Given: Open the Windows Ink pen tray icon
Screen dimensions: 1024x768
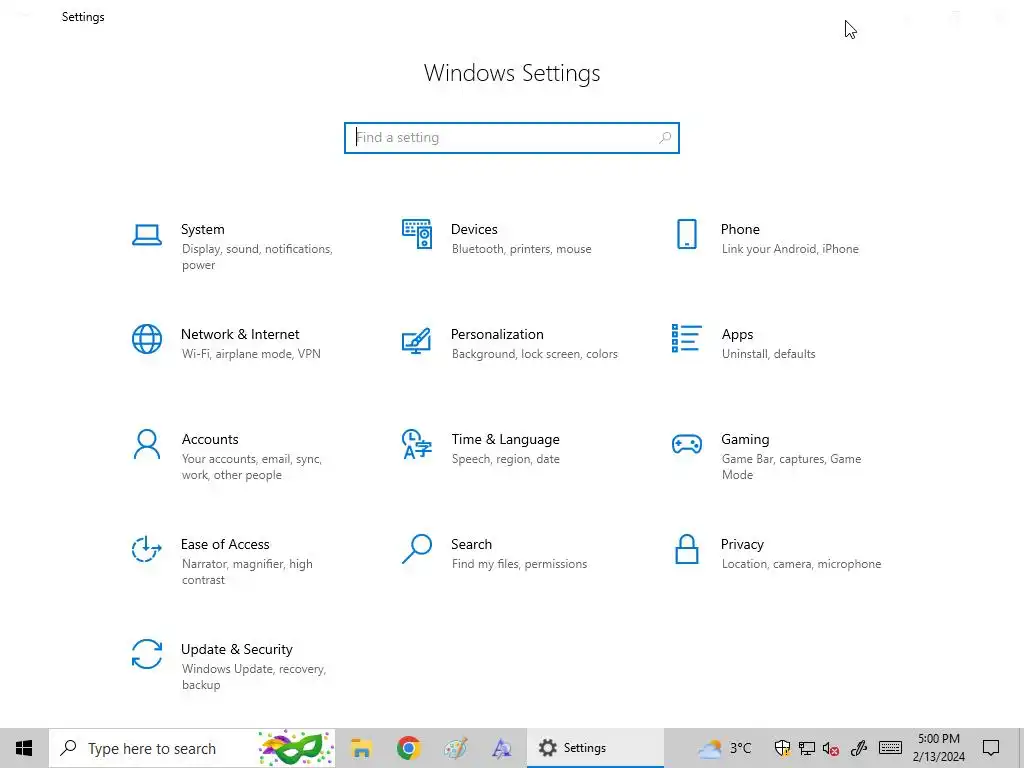Looking at the screenshot, I should coord(858,748).
